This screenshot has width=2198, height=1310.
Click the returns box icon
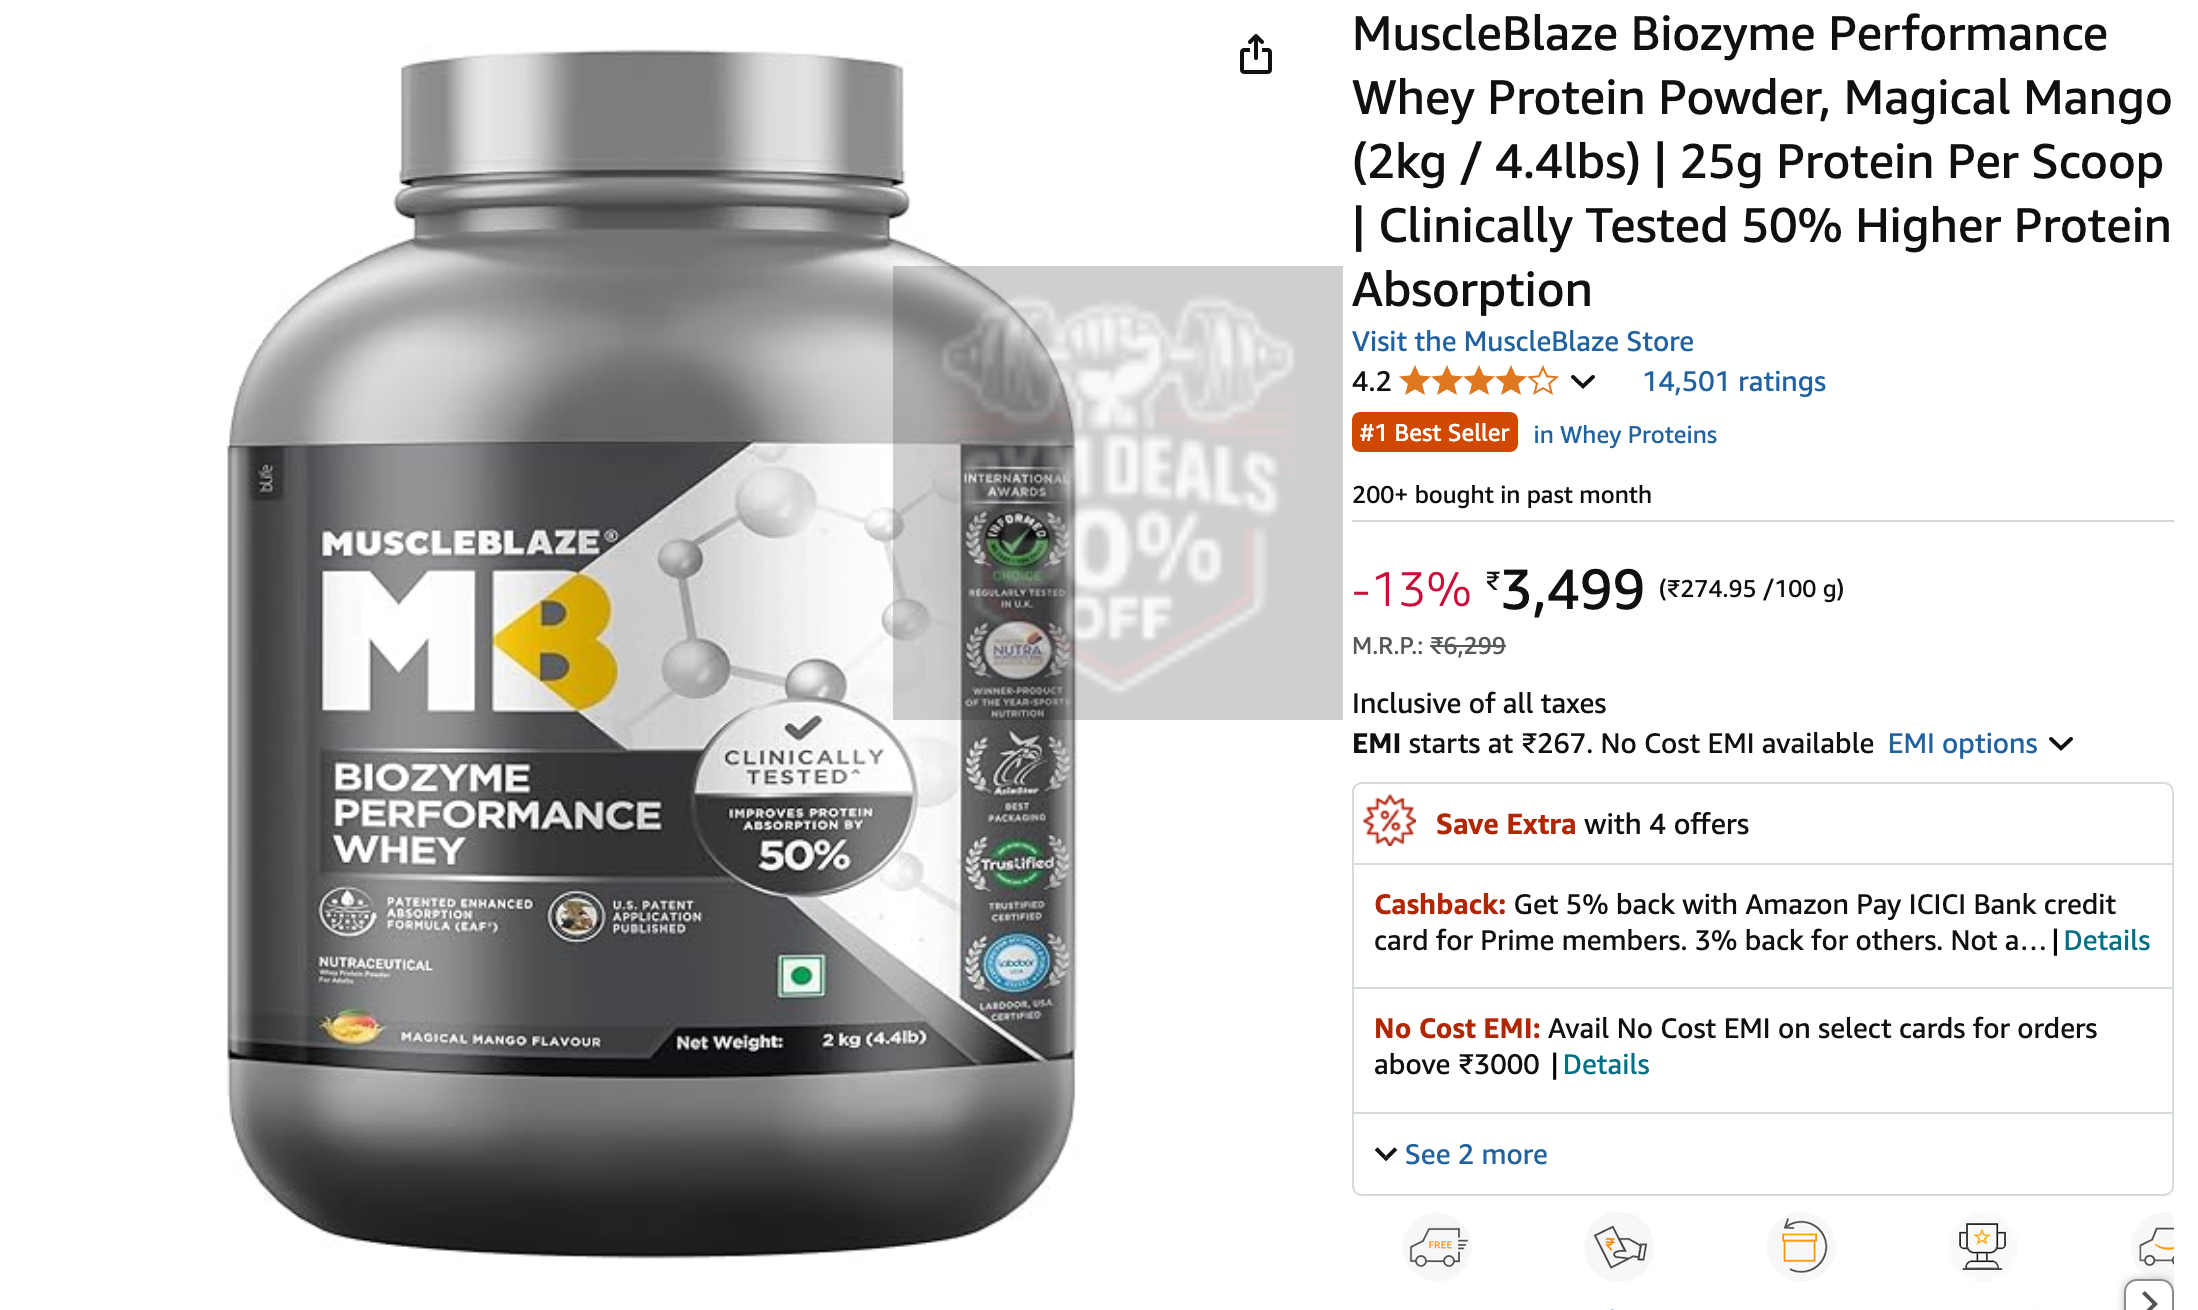pos(1800,1246)
